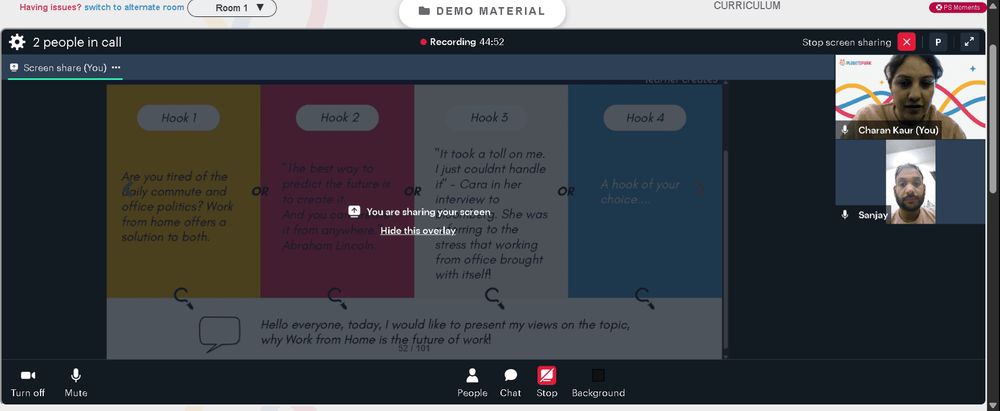Click the red X to stop screen sharing
Image resolution: width=1000 pixels, height=411 pixels.
[906, 42]
